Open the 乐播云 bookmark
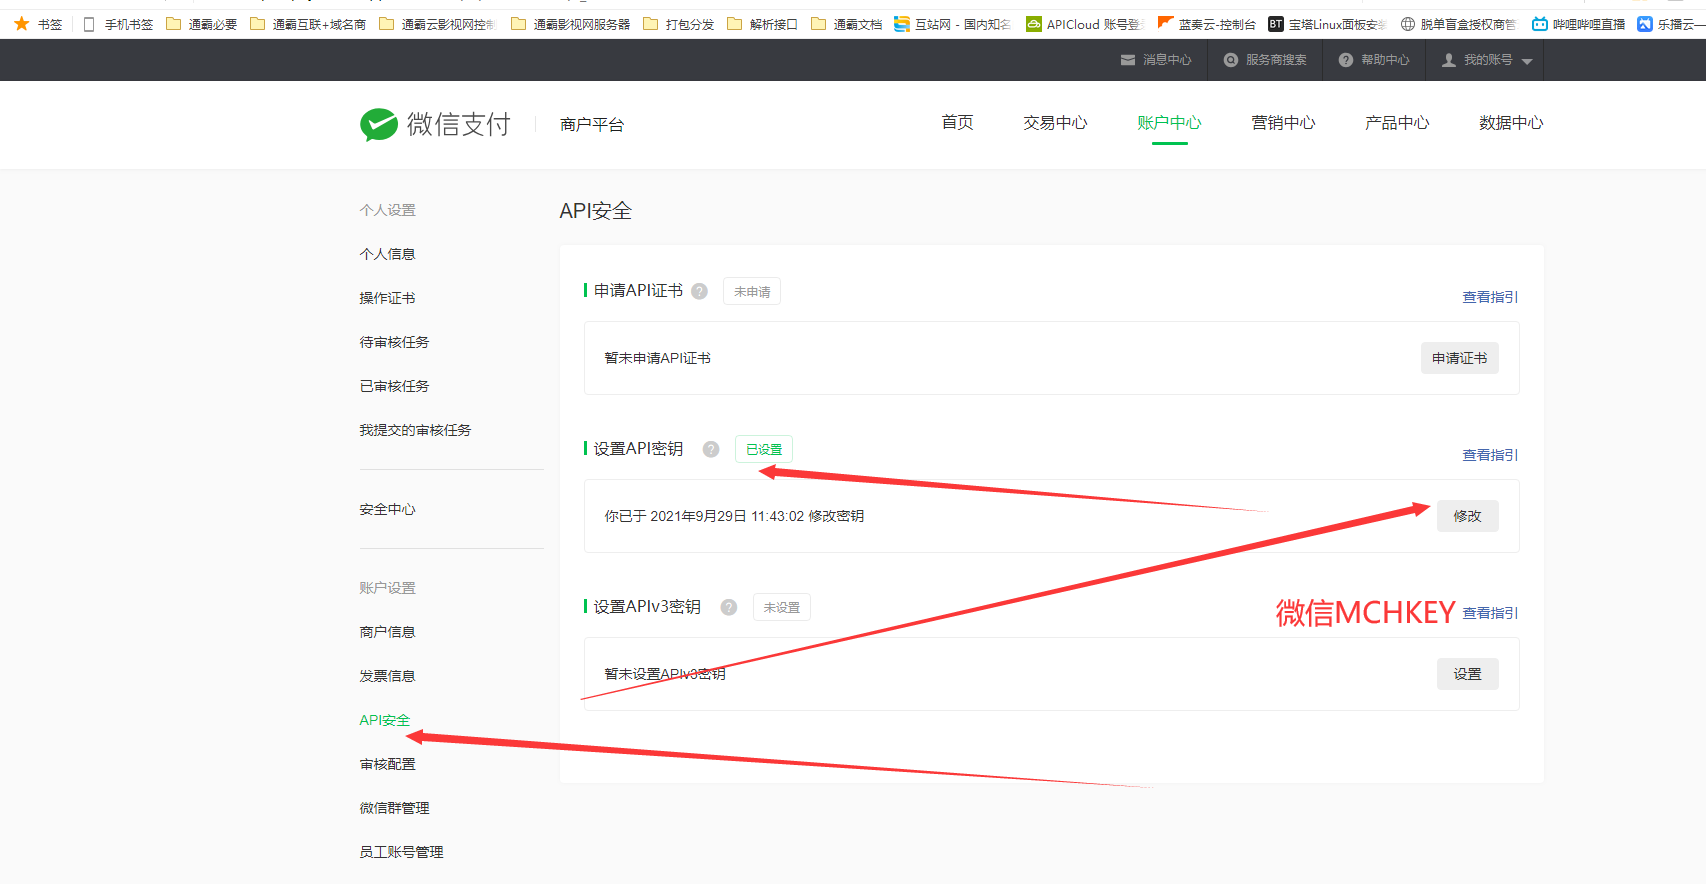This screenshot has height=884, width=1706. click(1671, 24)
